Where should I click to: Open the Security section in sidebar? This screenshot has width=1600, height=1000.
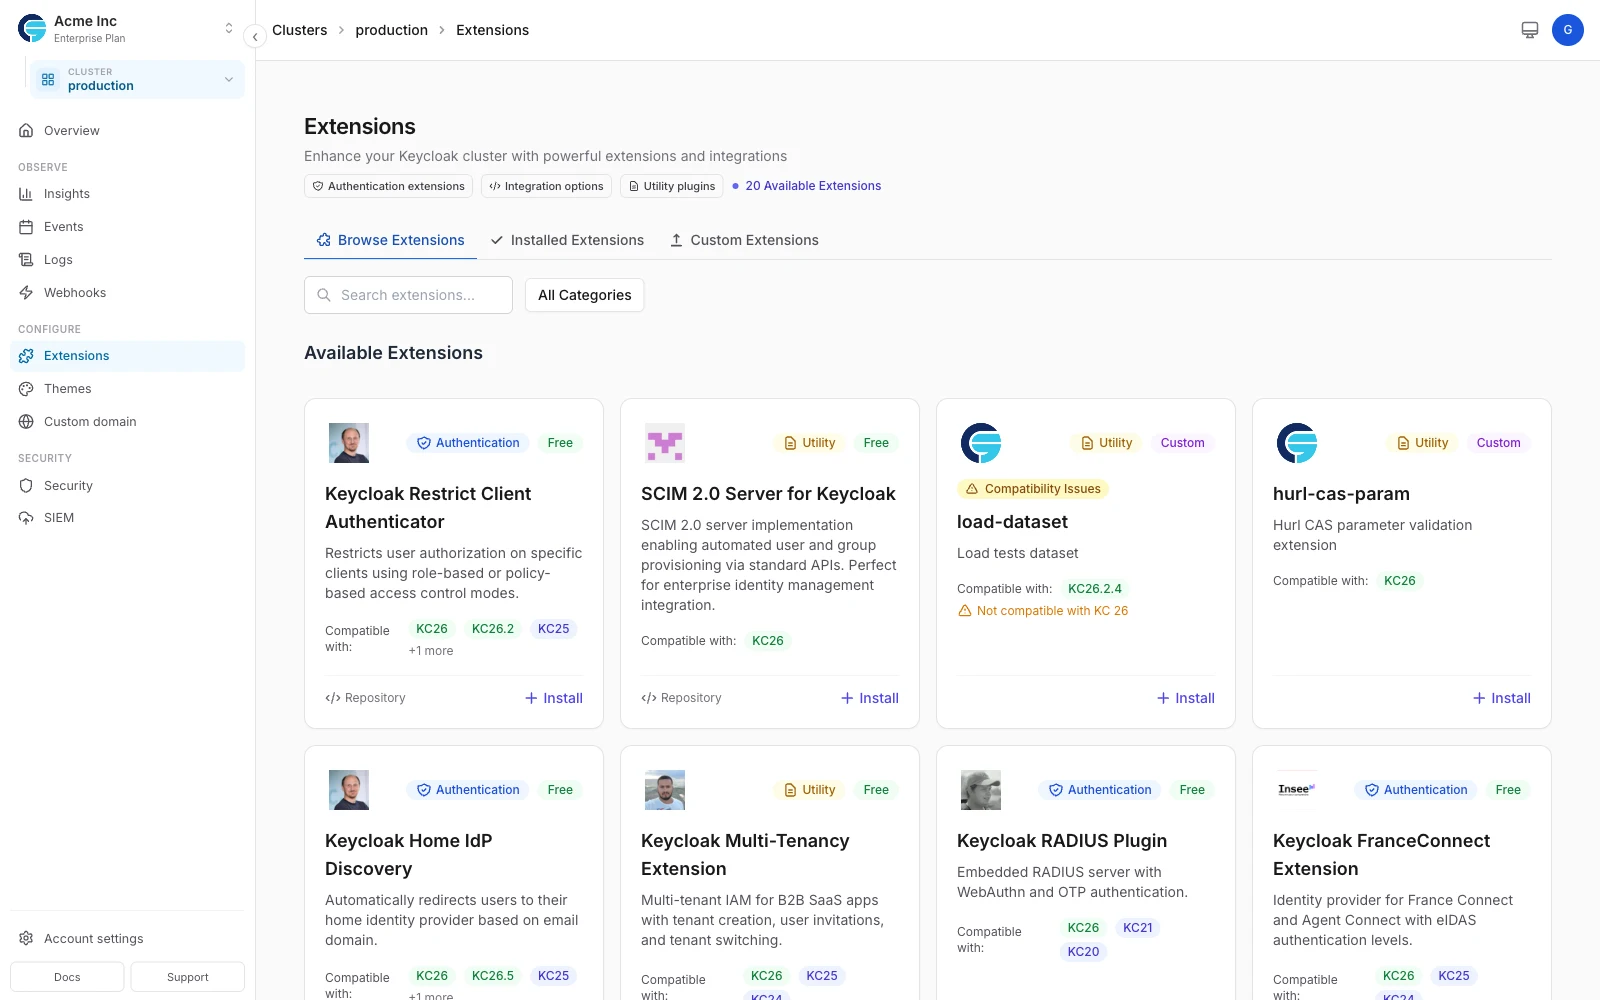point(127,486)
